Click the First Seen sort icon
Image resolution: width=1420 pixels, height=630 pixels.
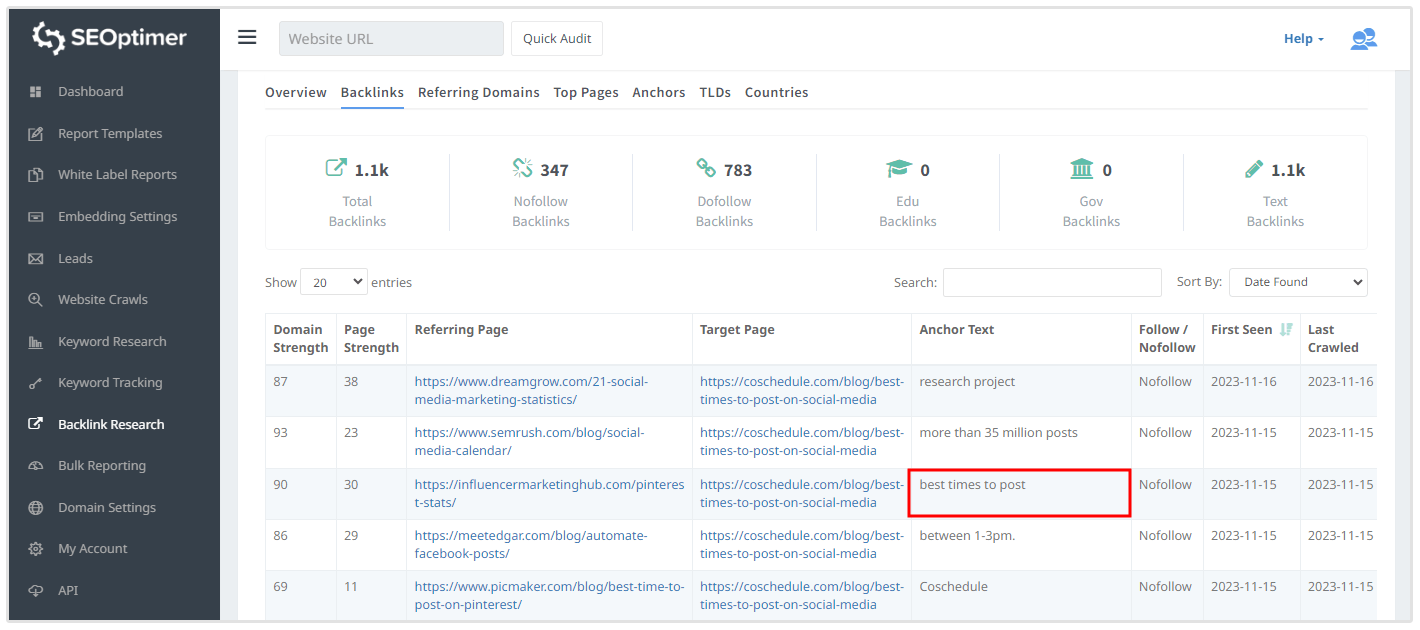click(1286, 330)
